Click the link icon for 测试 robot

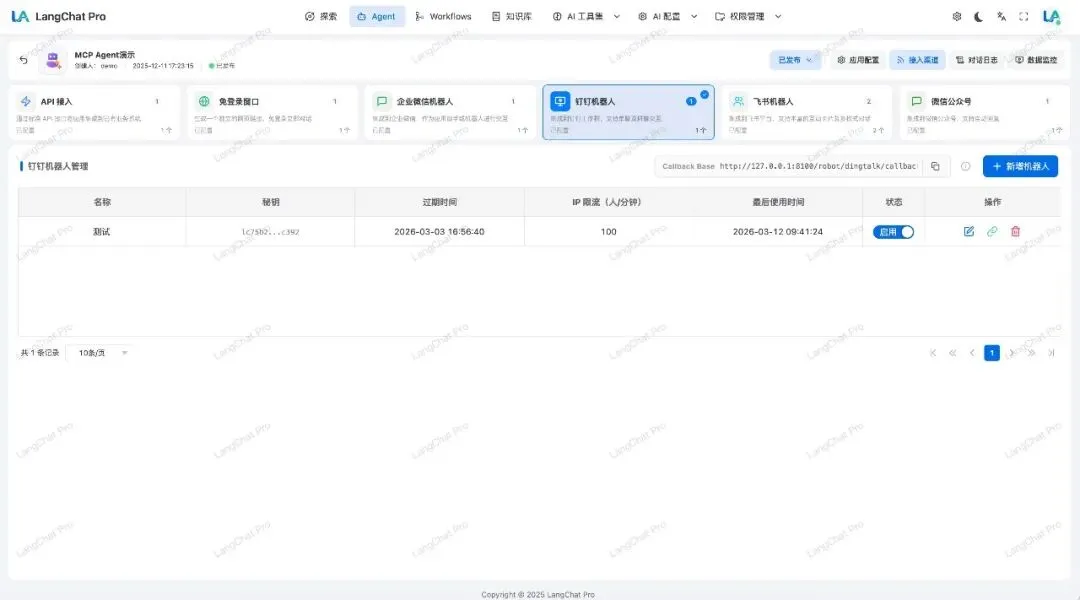point(992,231)
